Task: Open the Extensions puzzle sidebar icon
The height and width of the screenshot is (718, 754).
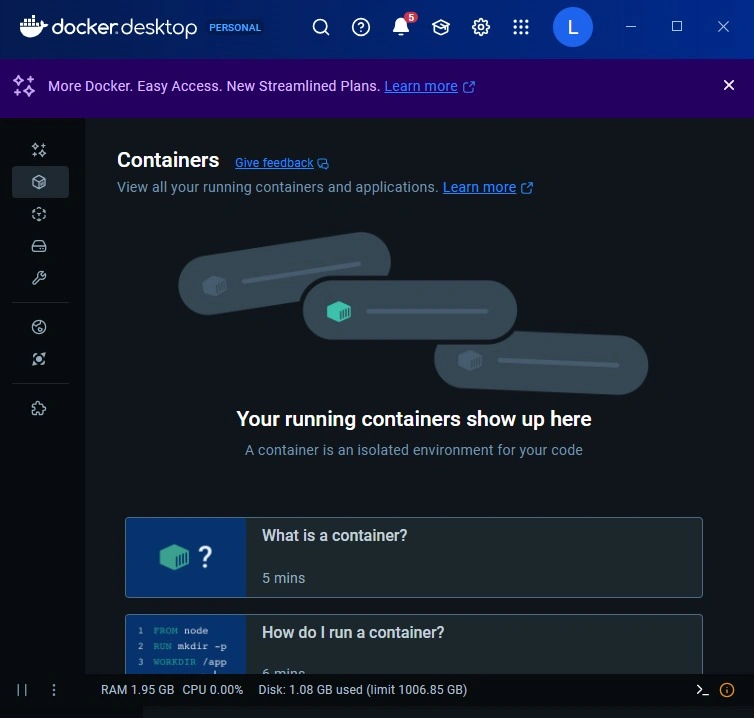Action: (39, 408)
